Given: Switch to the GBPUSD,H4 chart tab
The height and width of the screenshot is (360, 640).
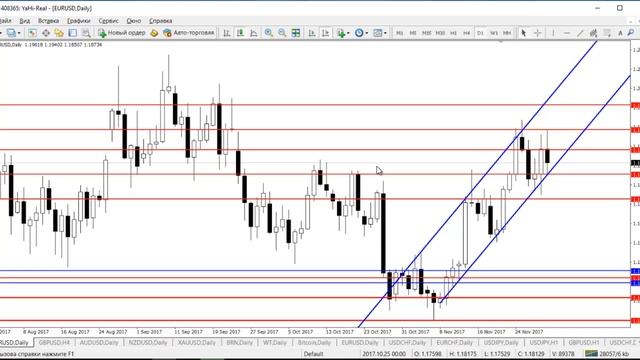Looking at the screenshot, I should (x=54, y=342).
